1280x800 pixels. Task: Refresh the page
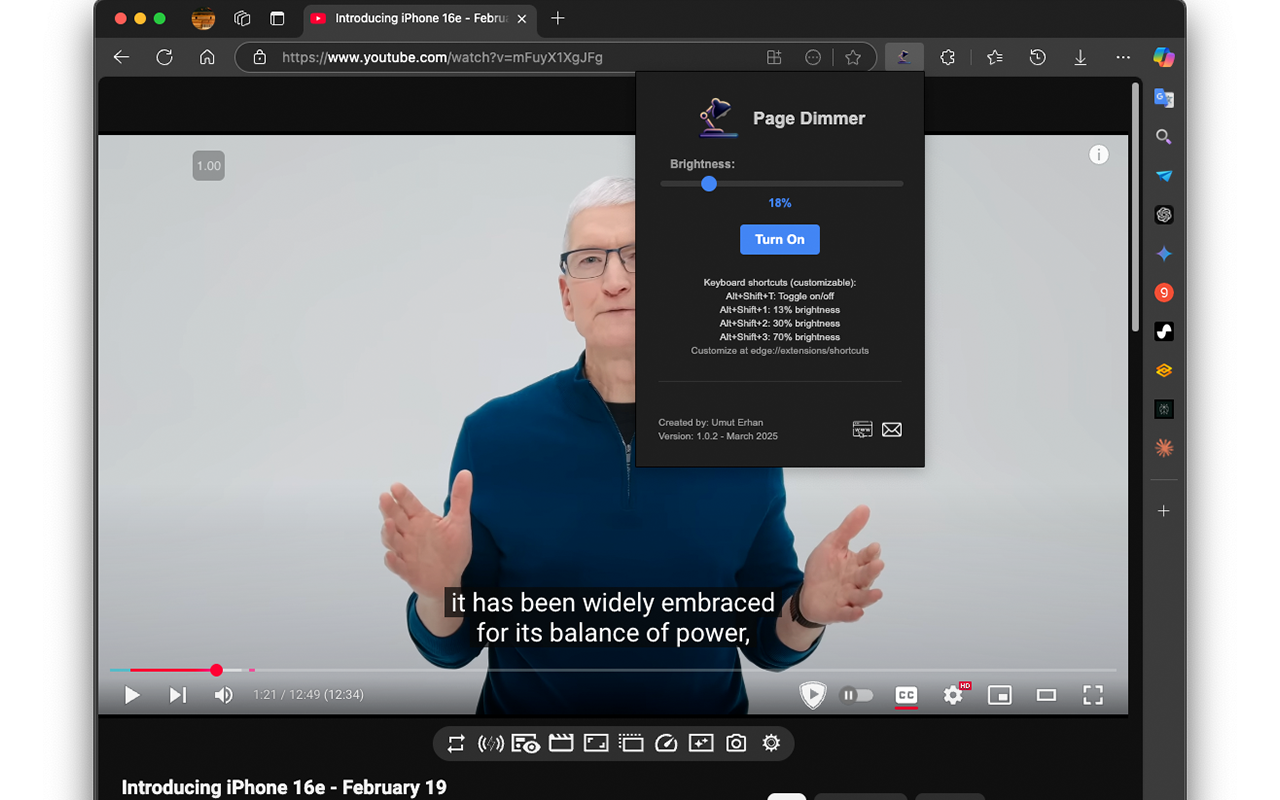(x=164, y=57)
